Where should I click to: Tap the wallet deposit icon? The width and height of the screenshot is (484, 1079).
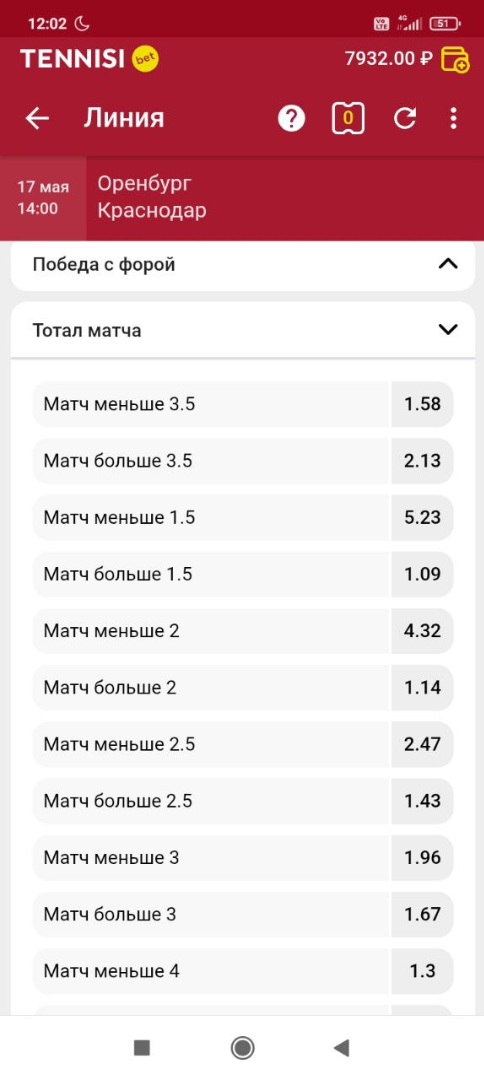455,59
